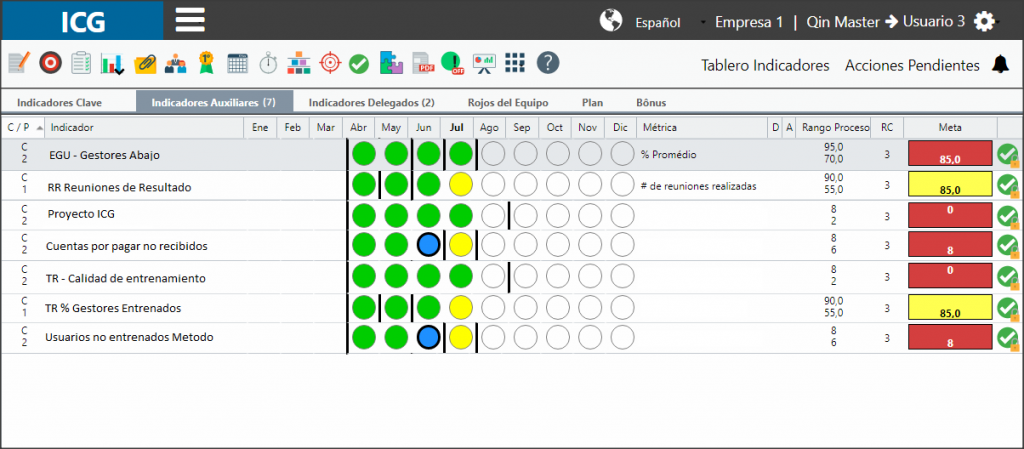Viewport: 1024px width, 449px height.
Task: Toggle green check for Proyecto ICG row
Action: (1008, 215)
